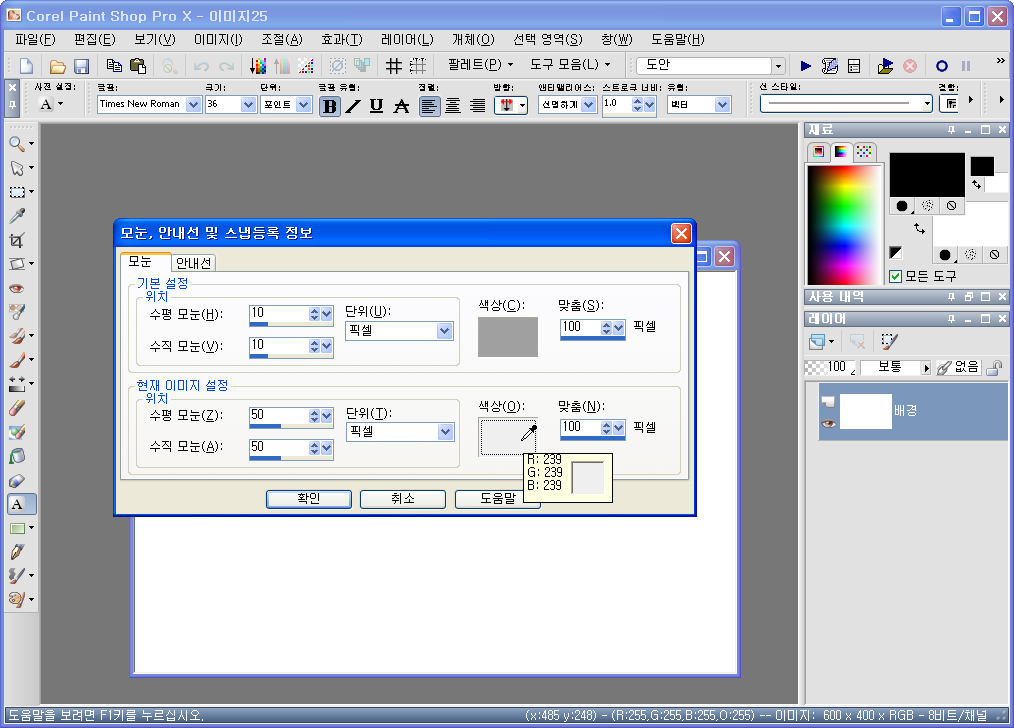1014x728 pixels.
Task: Open the 도안 script selection dropdown
Action: click(778, 66)
